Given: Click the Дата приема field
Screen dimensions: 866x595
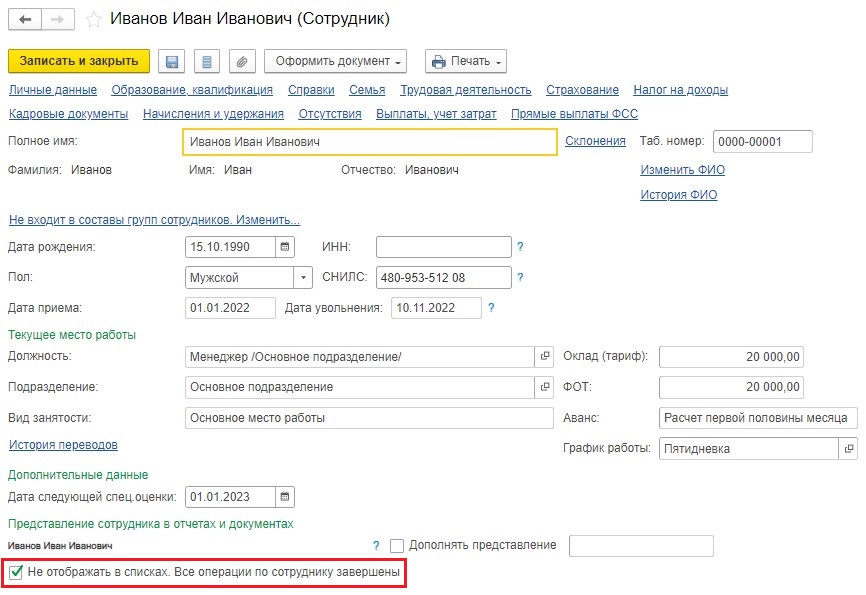Looking at the screenshot, I should [230, 308].
